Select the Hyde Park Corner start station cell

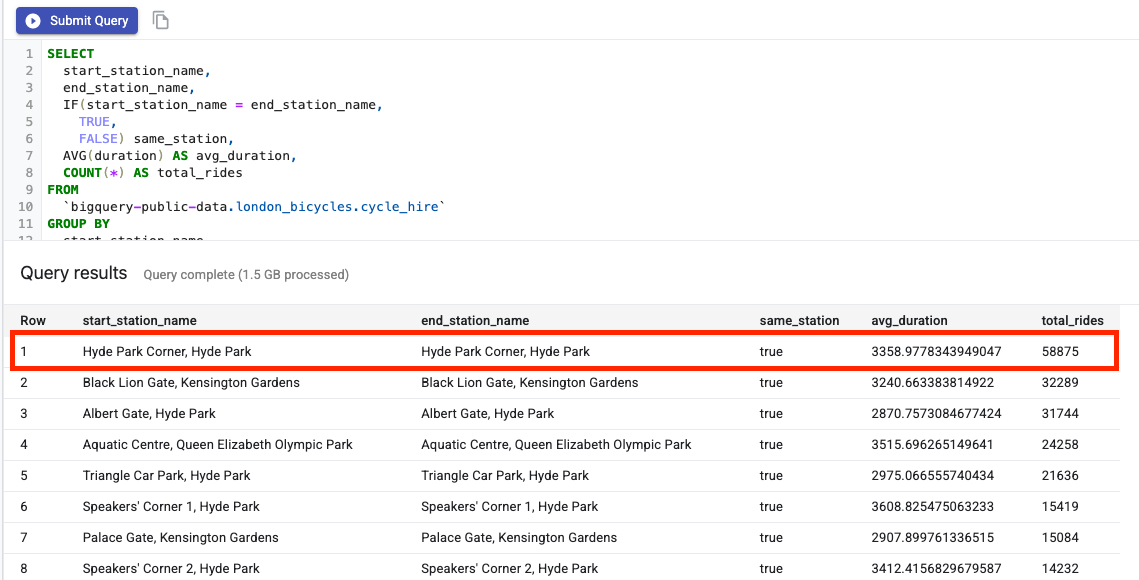pos(167,352)
